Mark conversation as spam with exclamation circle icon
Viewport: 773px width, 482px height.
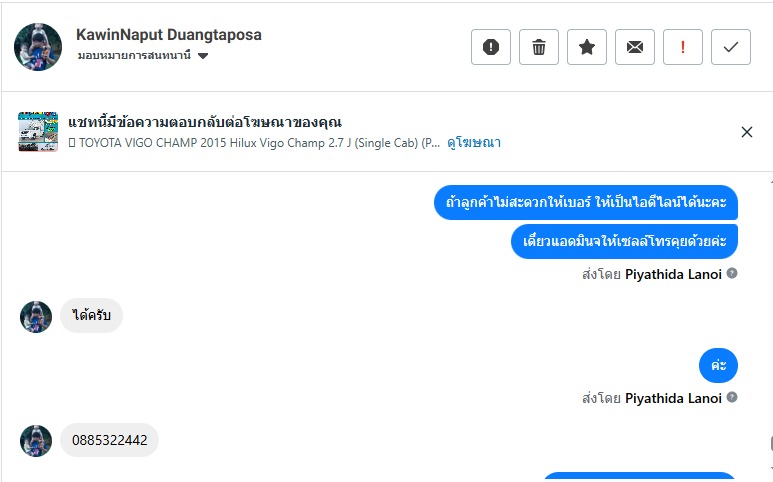coord(491,47)
